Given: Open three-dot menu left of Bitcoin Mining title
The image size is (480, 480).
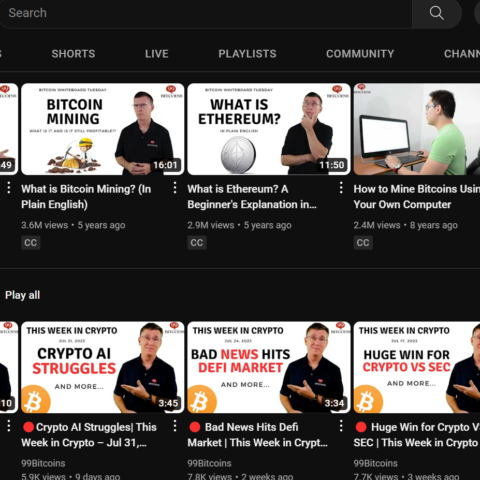Looking at the screenshot, I should [x=9, y=188].
